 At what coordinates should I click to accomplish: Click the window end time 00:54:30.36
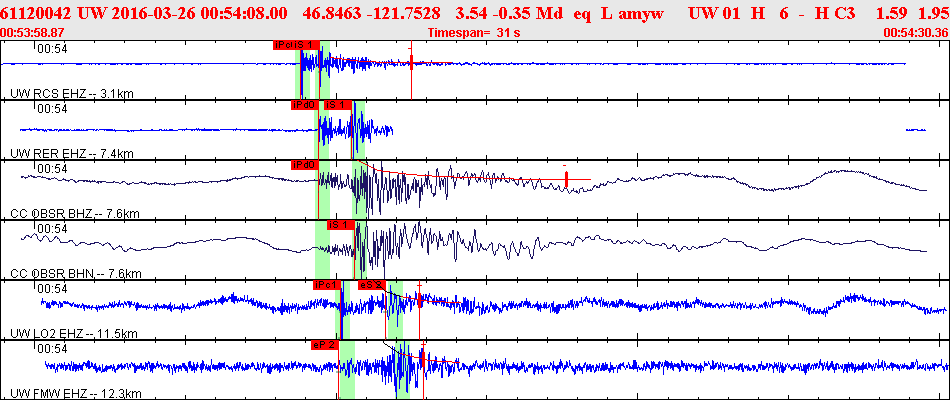point(915,33)
